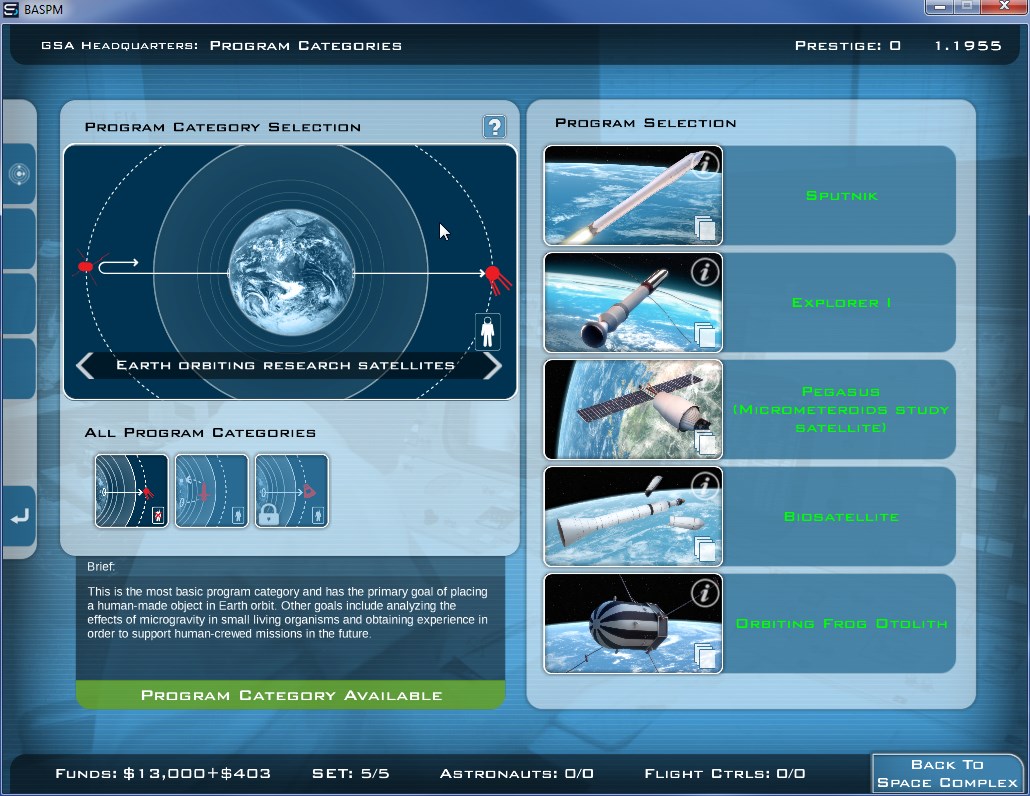Screen dimensions: 1030x796
Task: Click the Program Selection heading
Action: pyautogui.click(x=646, y=123)
